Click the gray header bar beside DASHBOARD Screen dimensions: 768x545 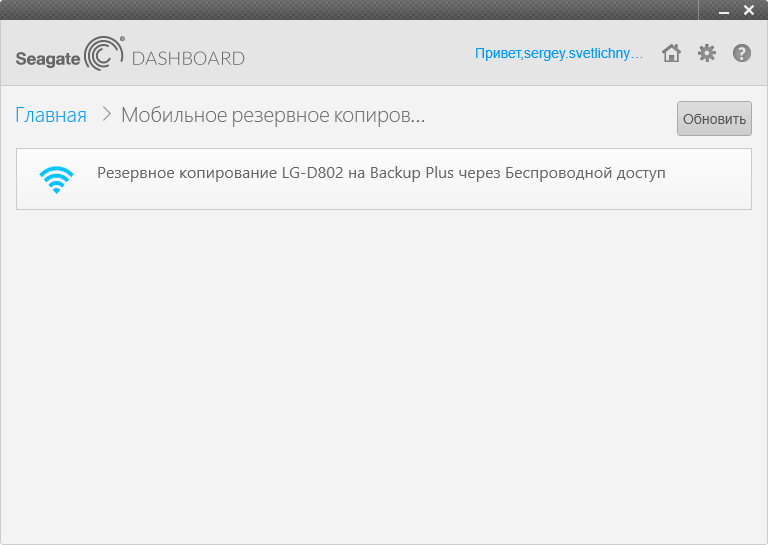pyautogui.click(x=358, y=53)
